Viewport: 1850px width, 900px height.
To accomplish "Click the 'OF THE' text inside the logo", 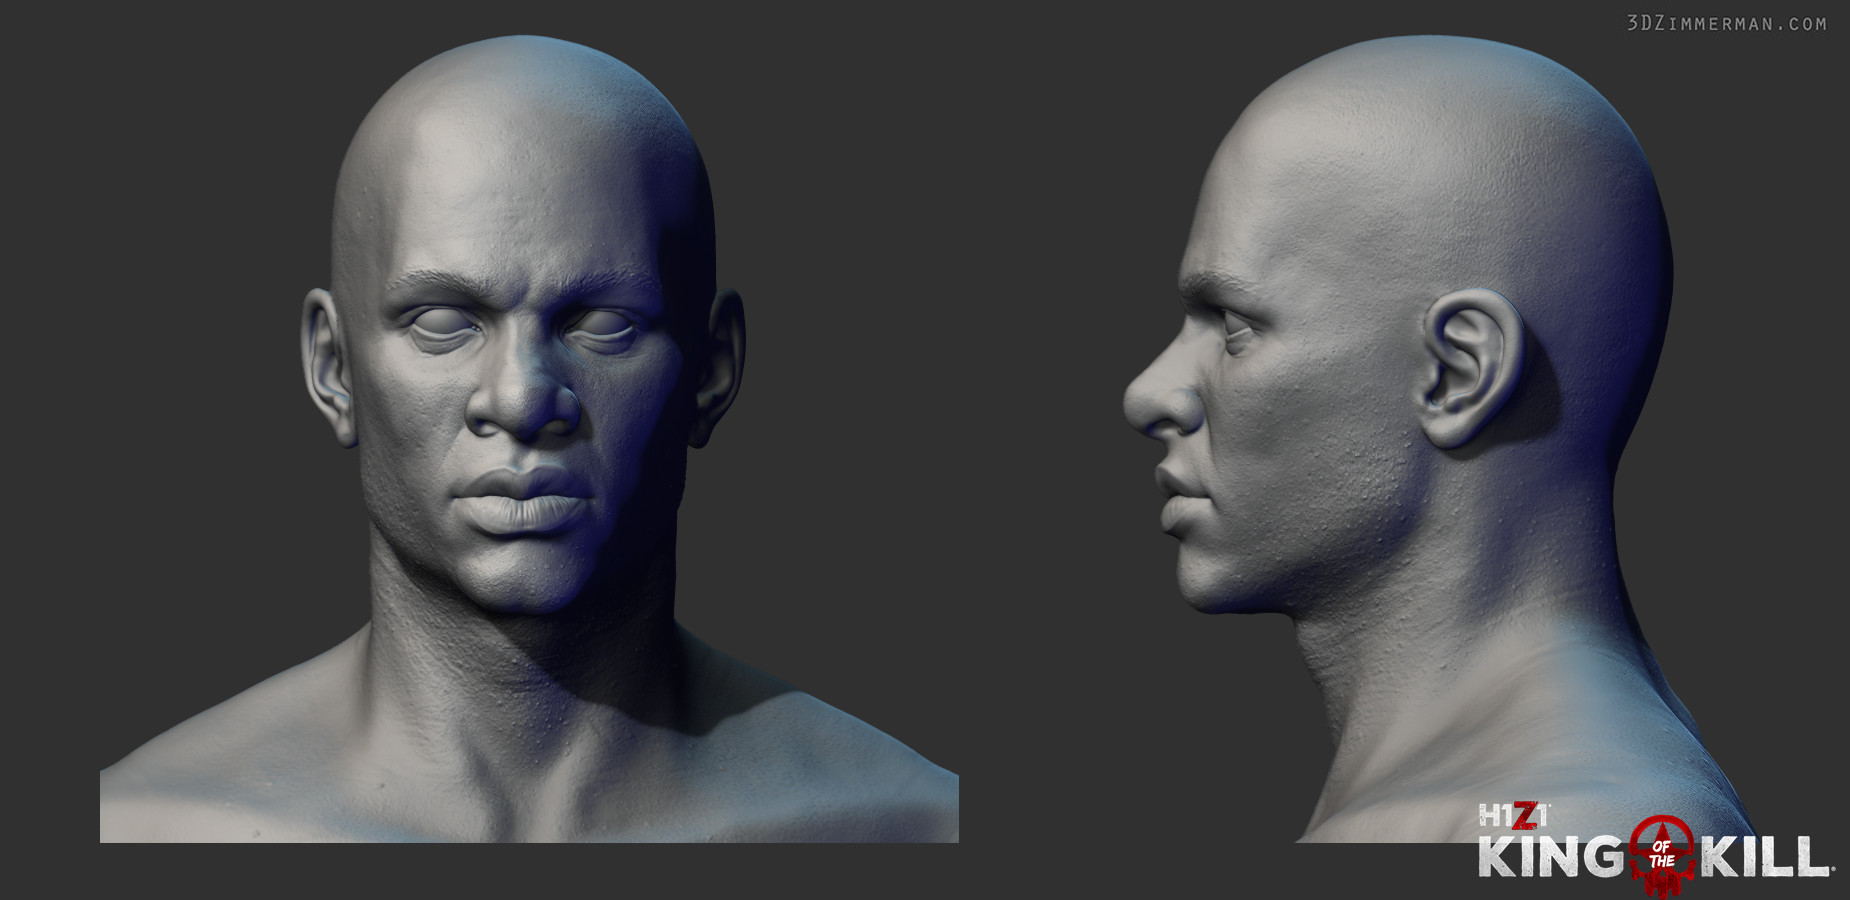I will 1662,854.
